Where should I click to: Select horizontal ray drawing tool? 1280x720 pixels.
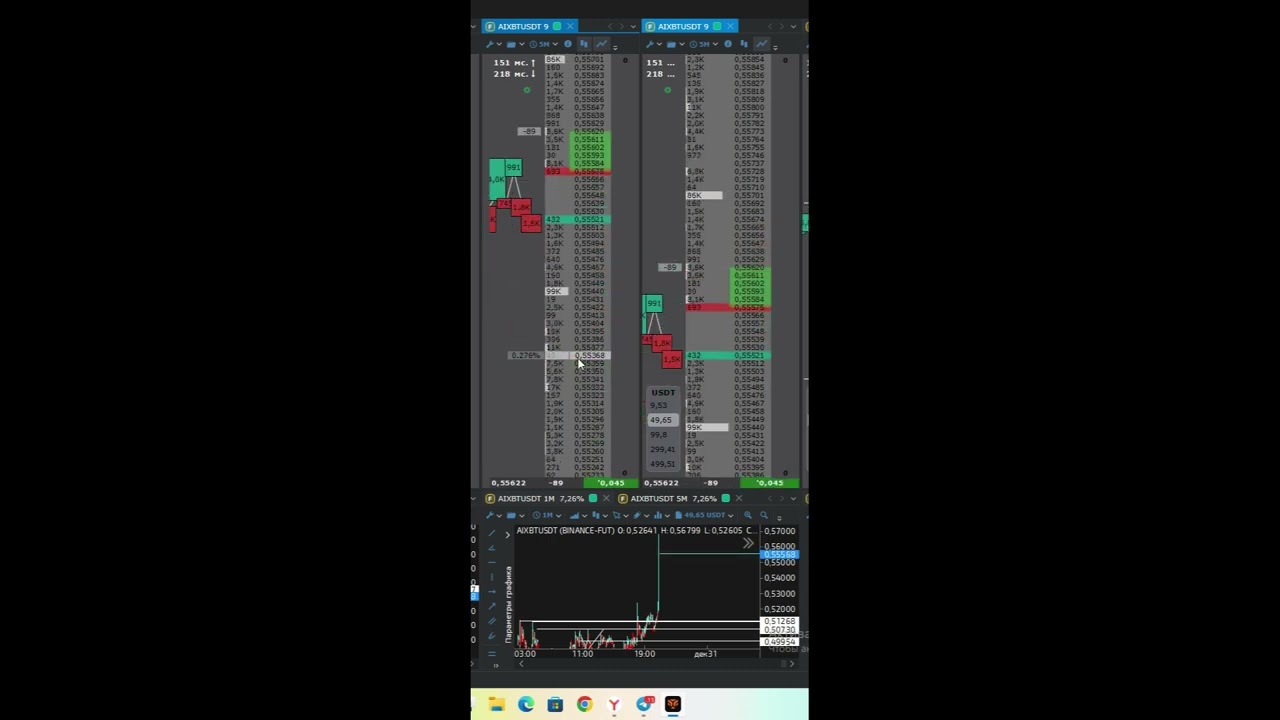[x=491, y=591]
